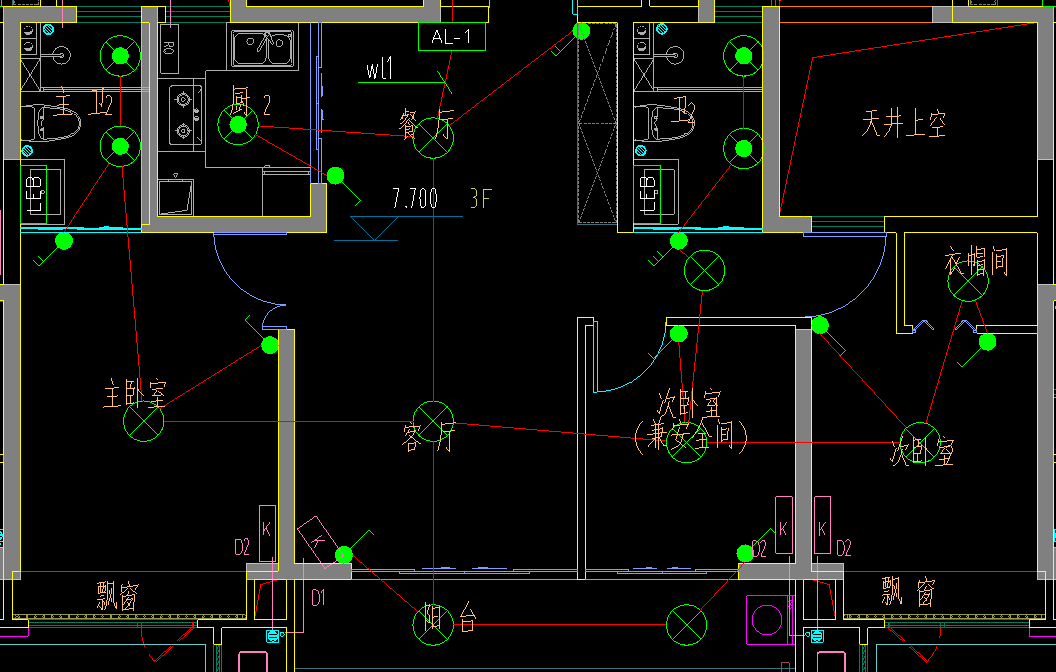This screenshot has width=1056, height=672.
Task: Select the switch below right bathroom LEB
Action: pyautogui.click(x=679, y=240)
